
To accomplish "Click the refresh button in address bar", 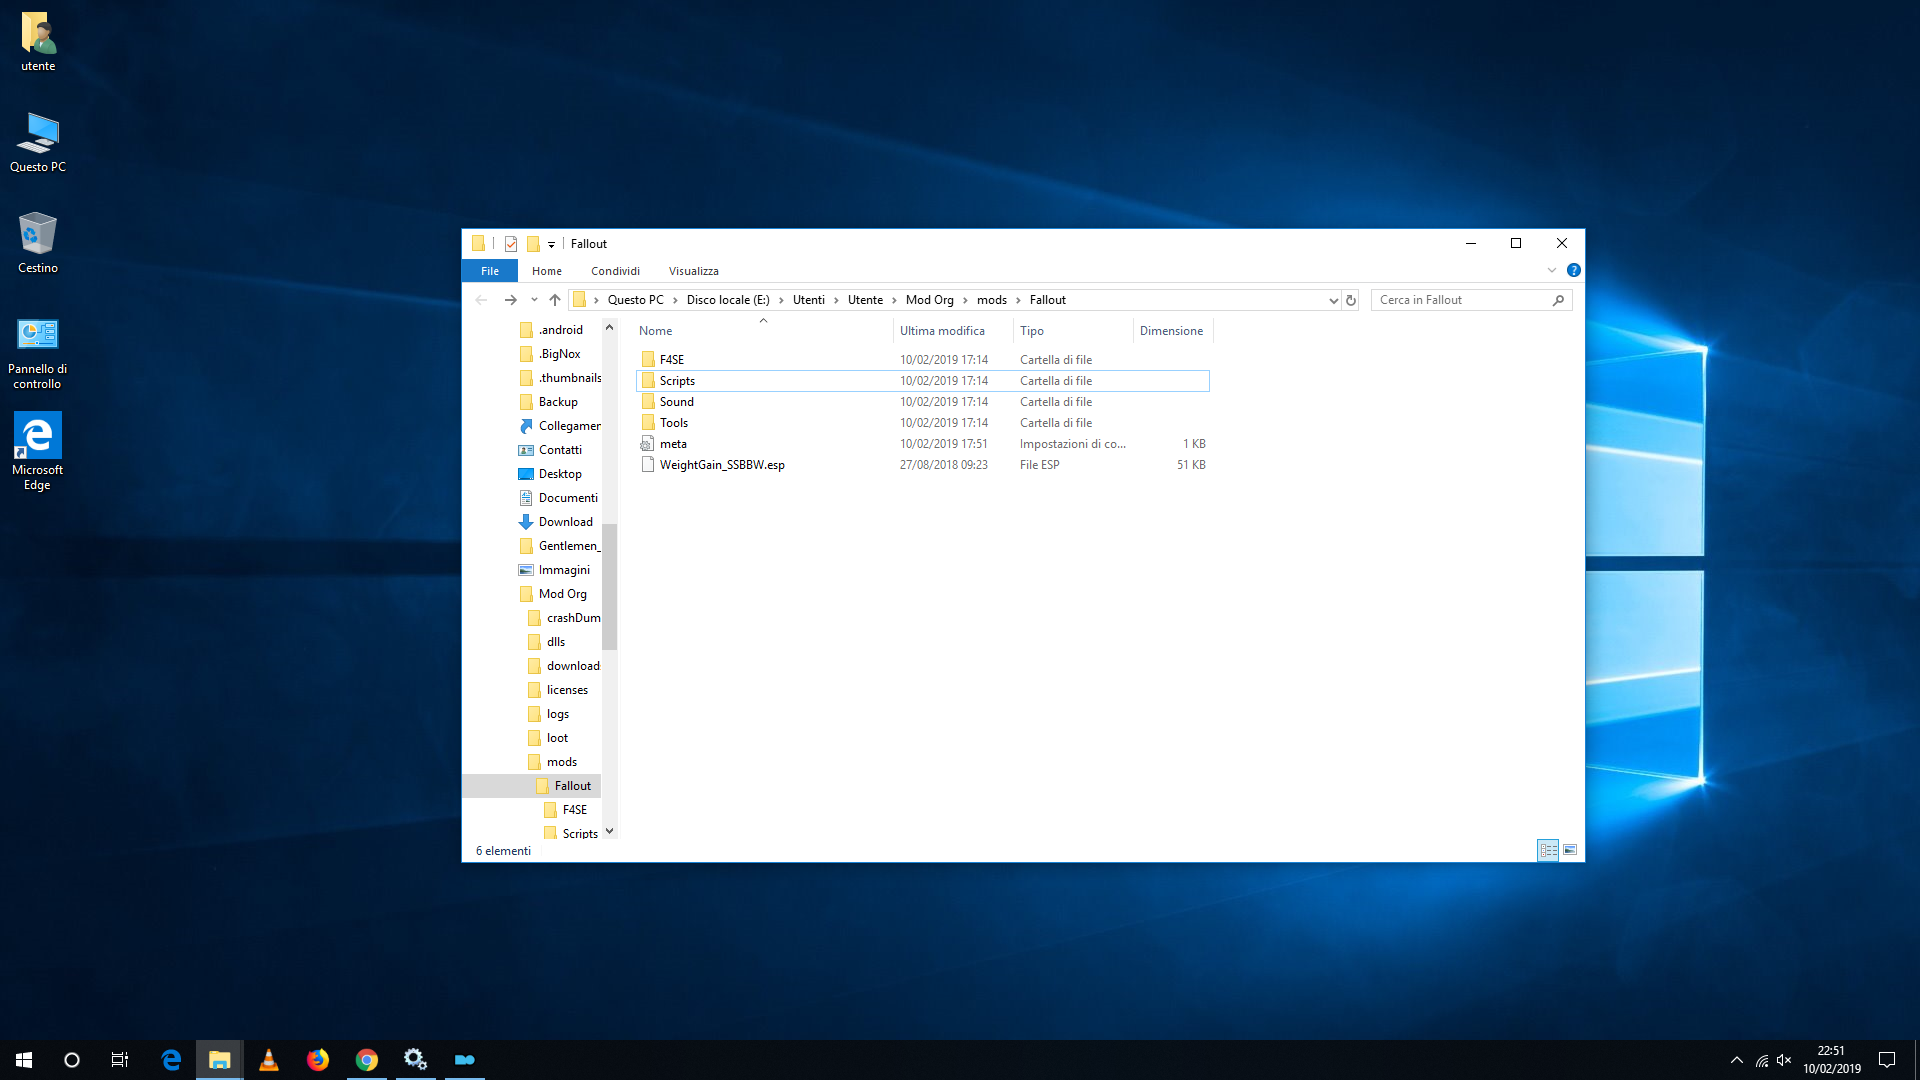I will (1351, 300).
